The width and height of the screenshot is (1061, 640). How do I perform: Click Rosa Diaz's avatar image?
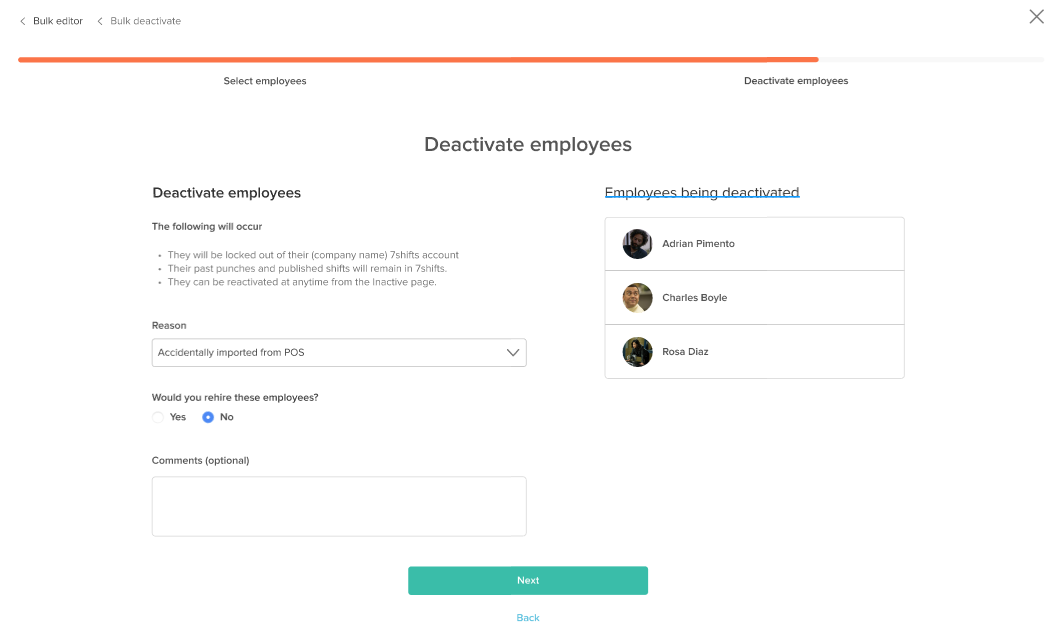pyautogui.click(x=637, y=351)
